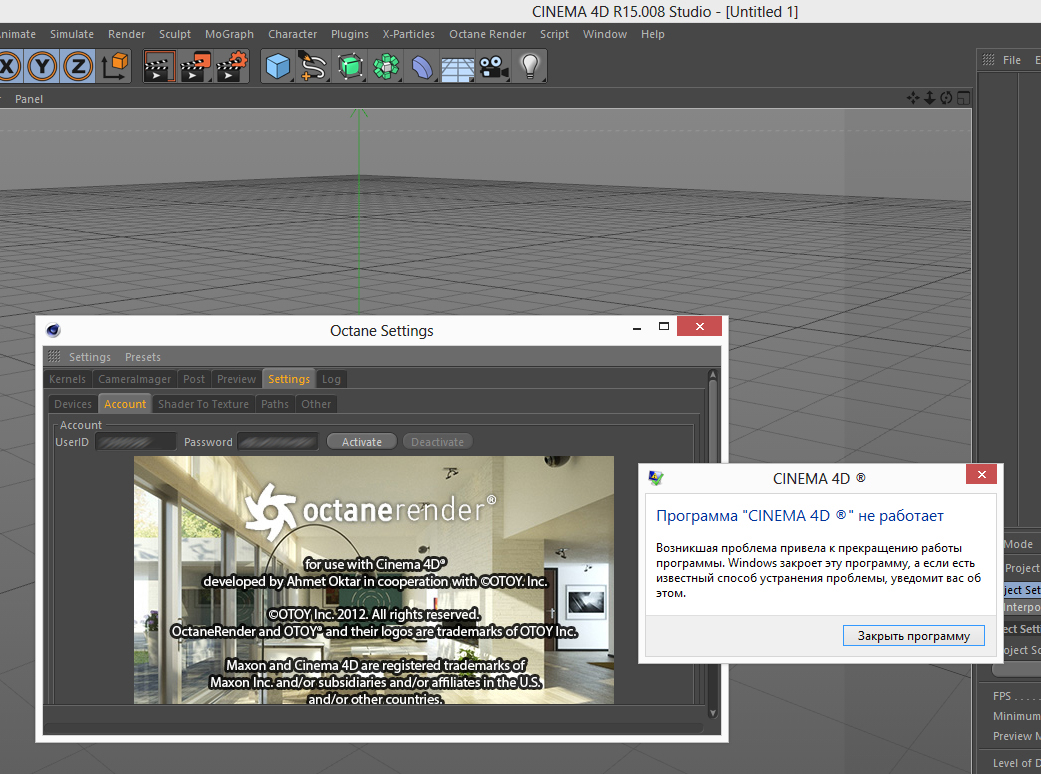
Task: Click the blue bend deformer icon
Action: coord(422,66)
